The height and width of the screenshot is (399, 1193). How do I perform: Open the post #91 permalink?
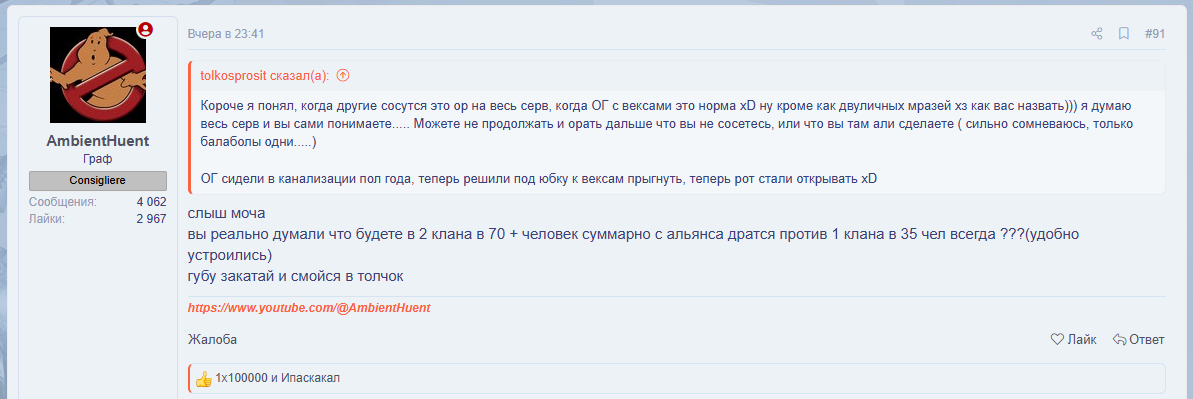pyautogui.click(x=1154, y=34)
